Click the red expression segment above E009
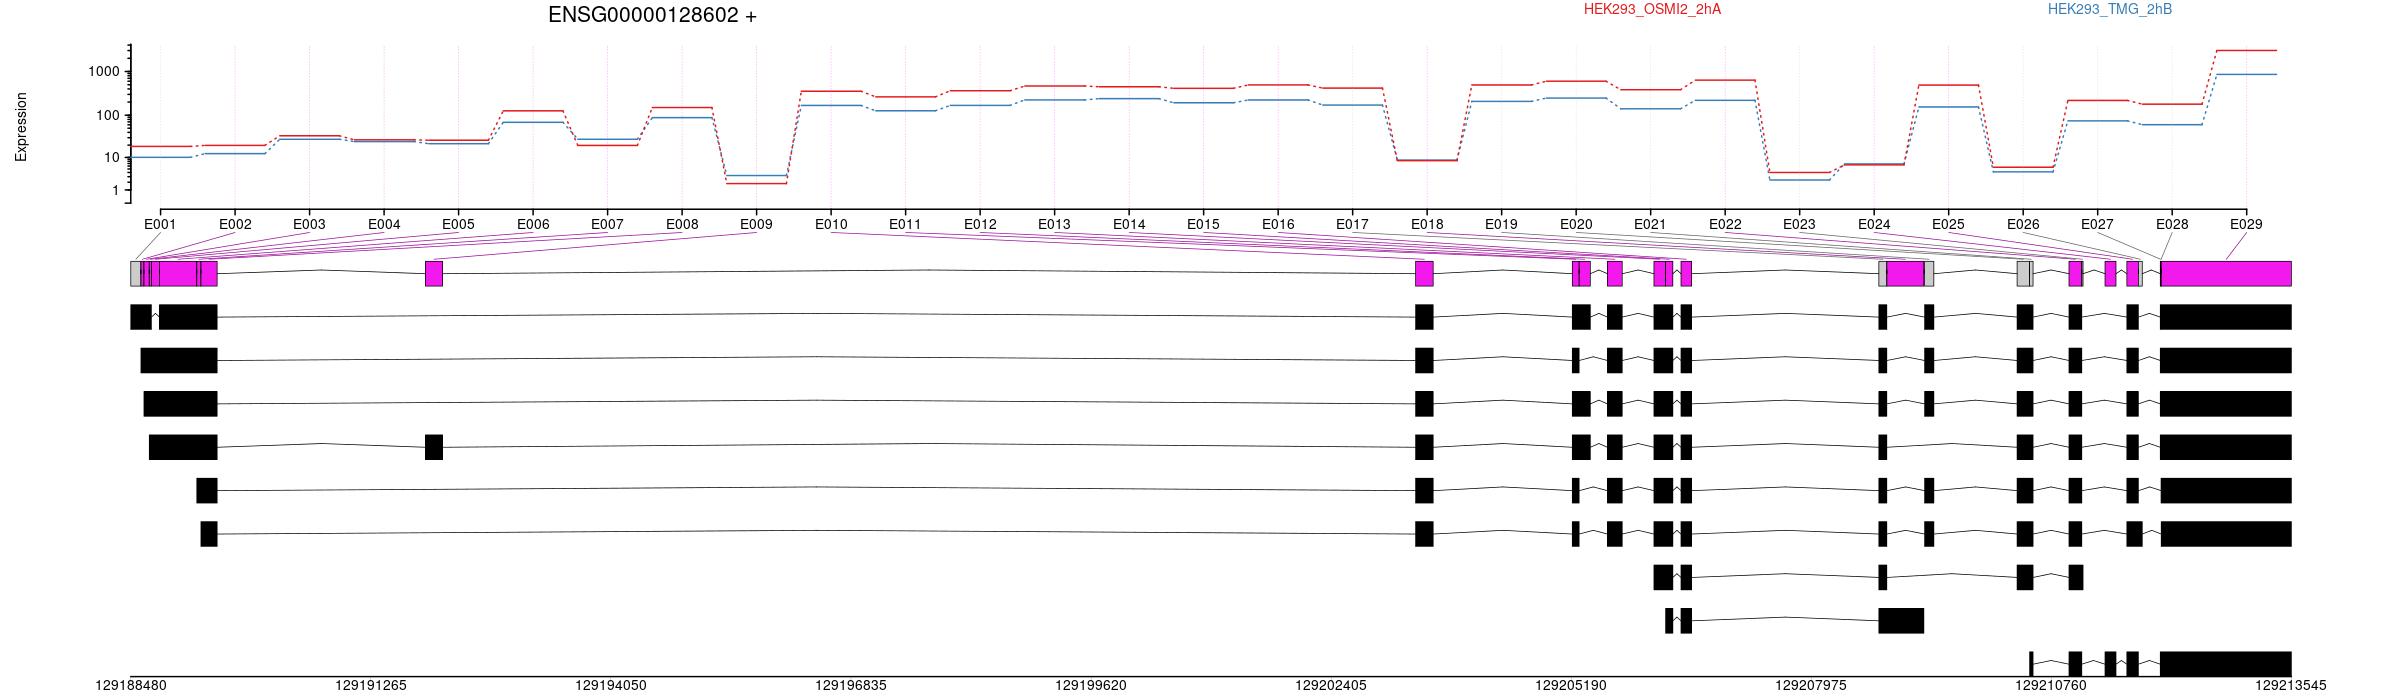 pos(756,183)
